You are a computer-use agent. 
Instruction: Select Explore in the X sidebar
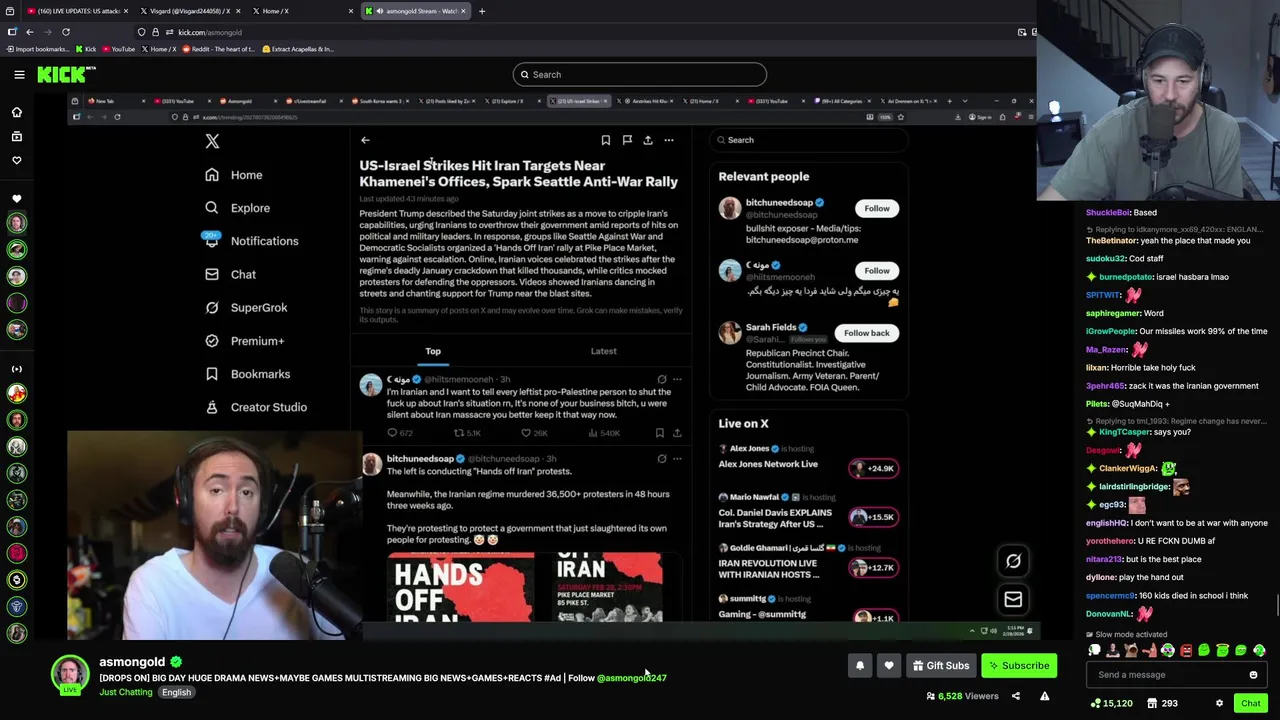pyautogui.click(x=237, y=208)
